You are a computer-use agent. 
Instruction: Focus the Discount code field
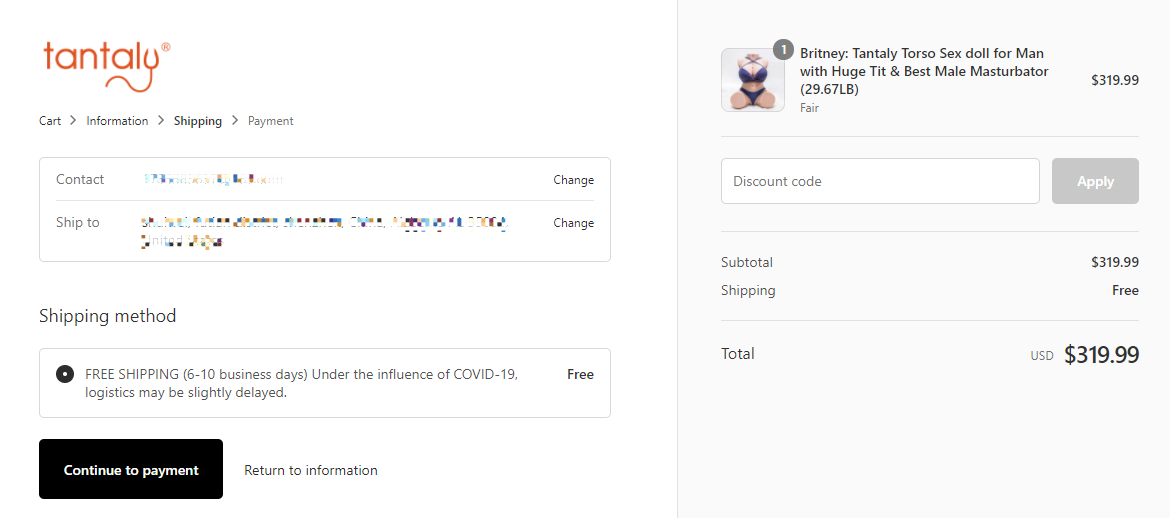coord(880,181)
